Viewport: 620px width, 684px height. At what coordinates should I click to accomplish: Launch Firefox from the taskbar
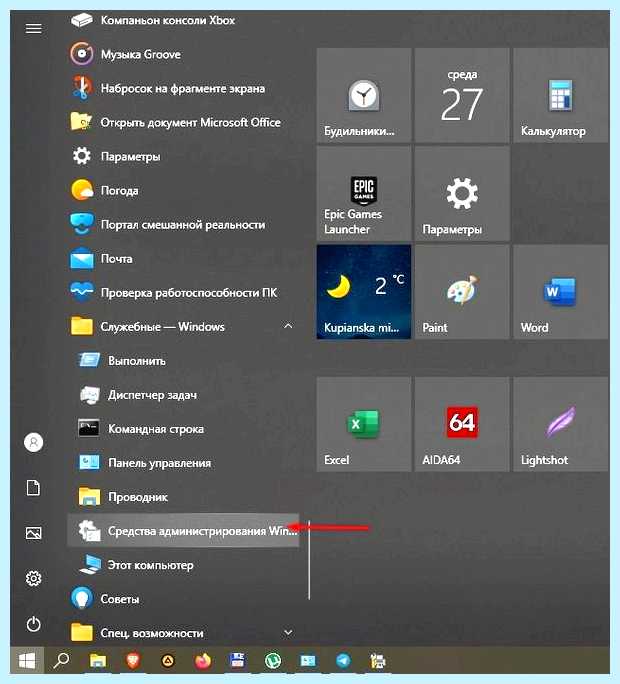coord(203,661)
